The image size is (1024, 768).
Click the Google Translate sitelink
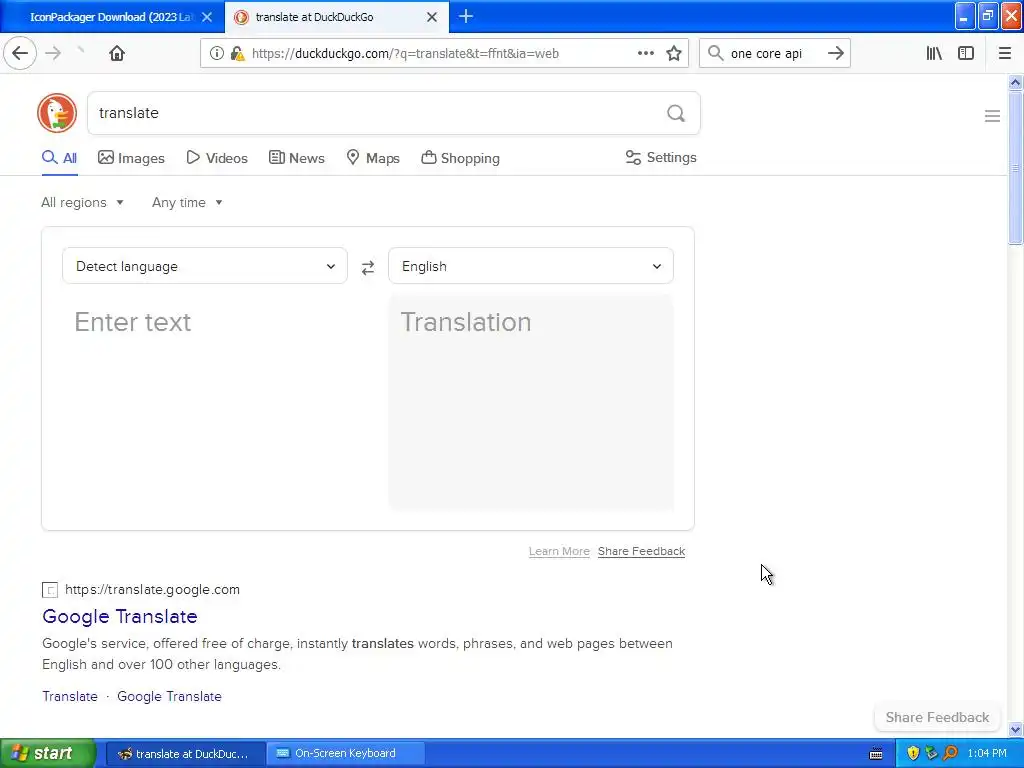click(169, 696)
